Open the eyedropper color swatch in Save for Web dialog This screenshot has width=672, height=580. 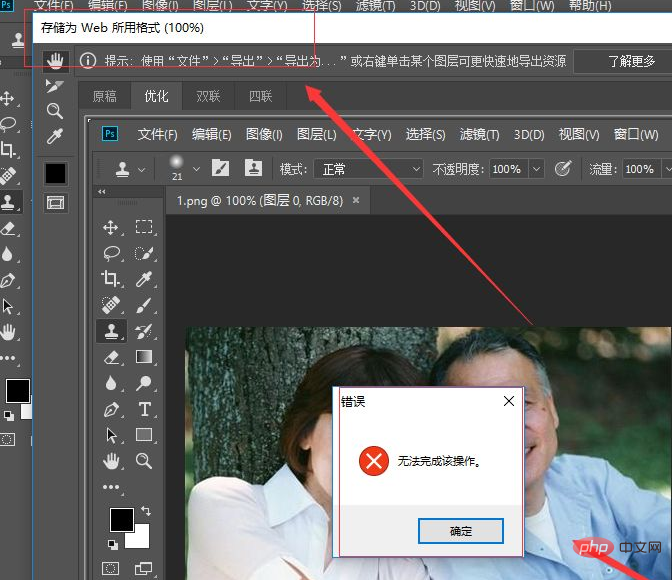coord(56,173)
